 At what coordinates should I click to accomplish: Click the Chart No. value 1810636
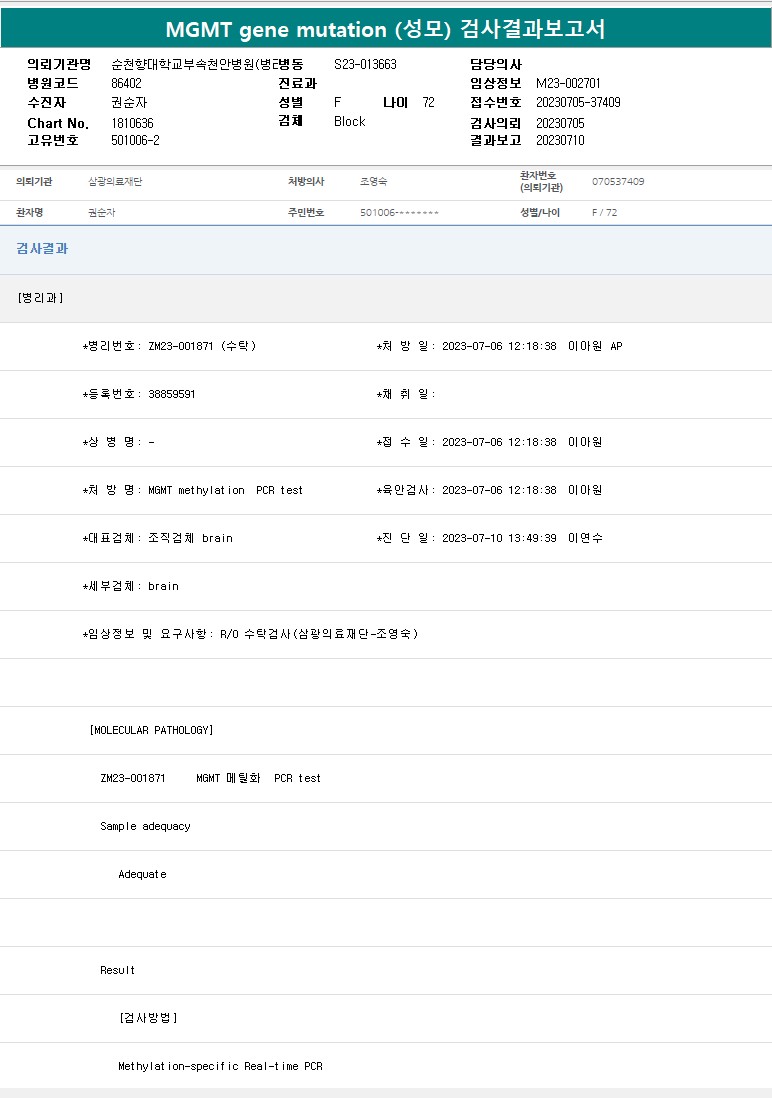tap(132, 123)
